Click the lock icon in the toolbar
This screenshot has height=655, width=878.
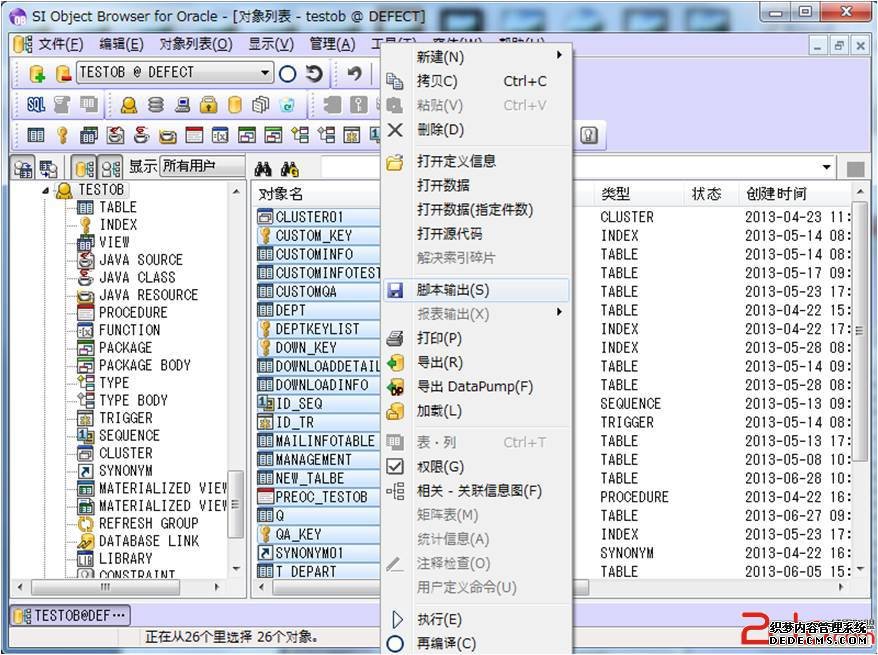click(208, 104)
